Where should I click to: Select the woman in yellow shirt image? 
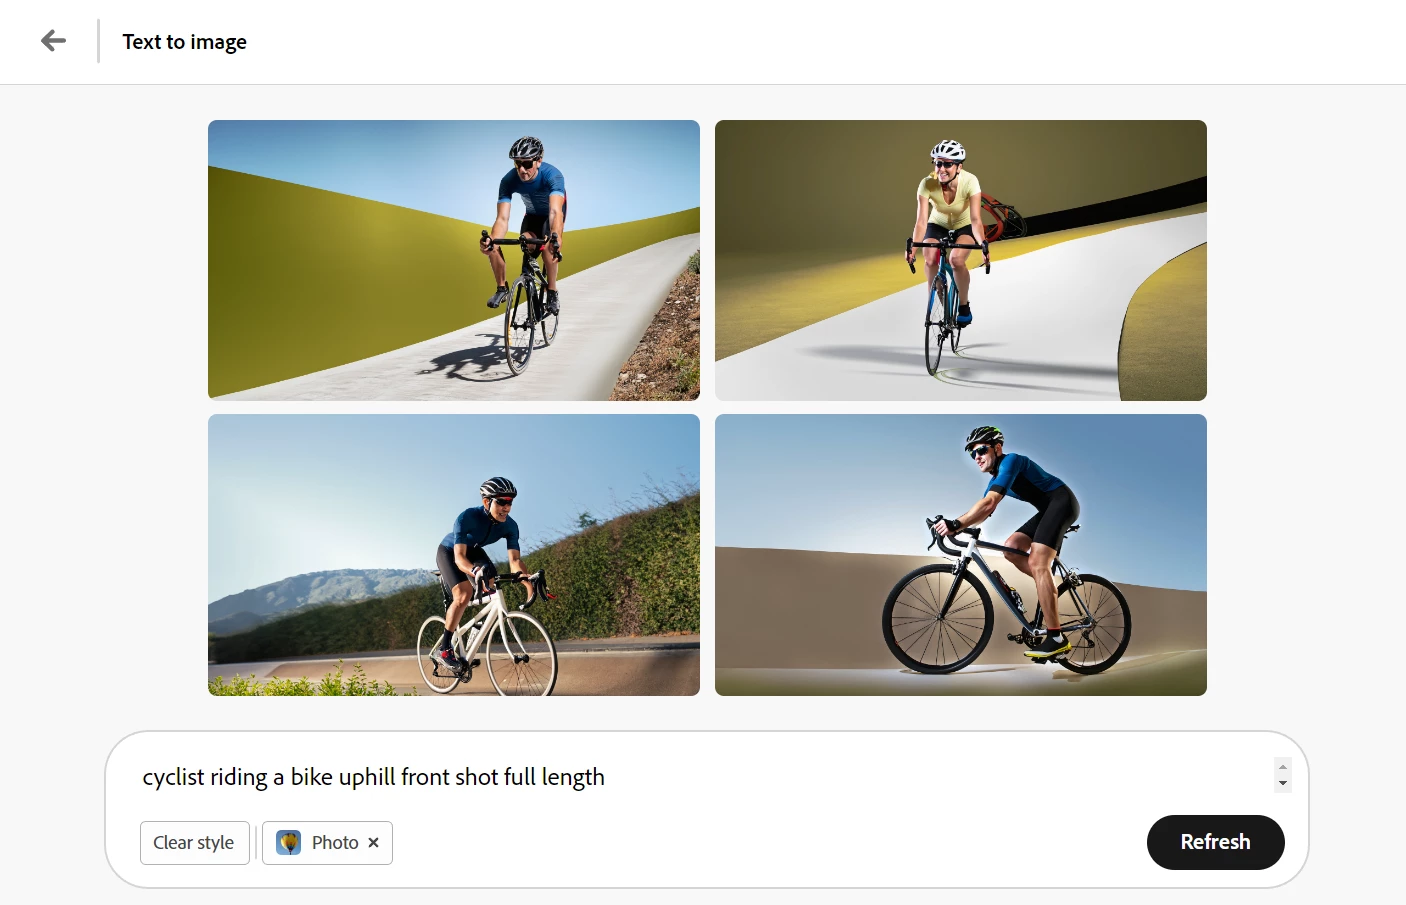[x=961, y=260]
